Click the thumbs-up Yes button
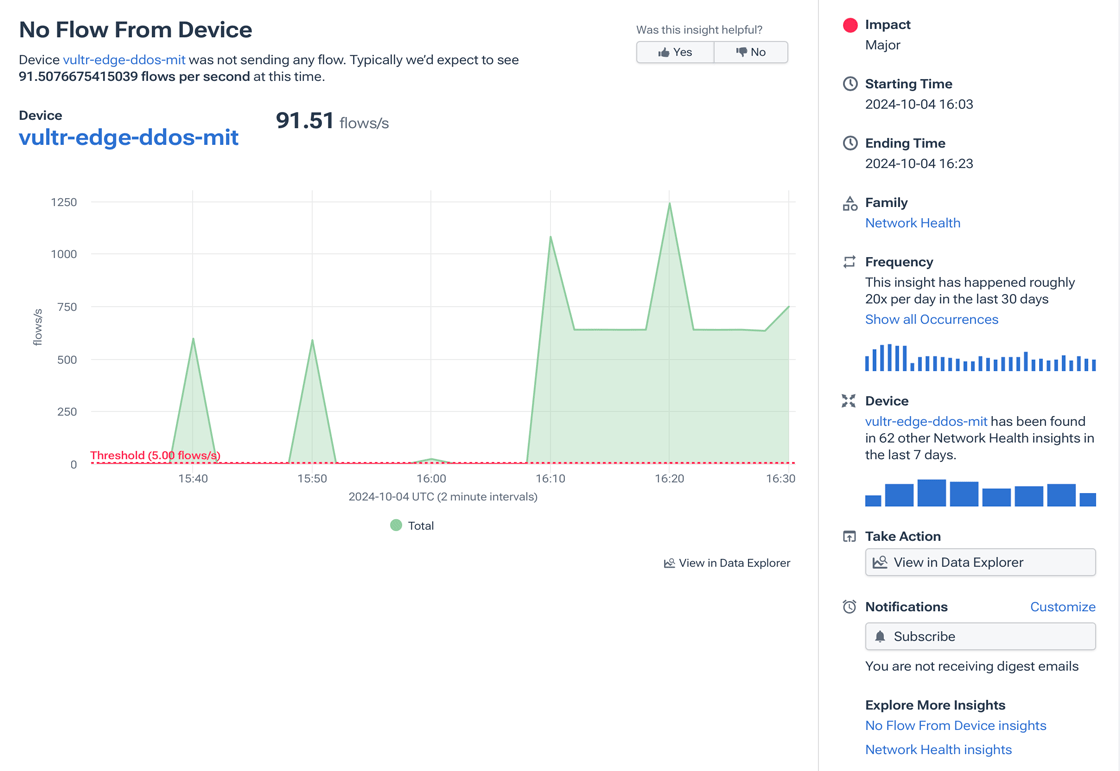This screenshot has height=771, width=1120. 675,52
